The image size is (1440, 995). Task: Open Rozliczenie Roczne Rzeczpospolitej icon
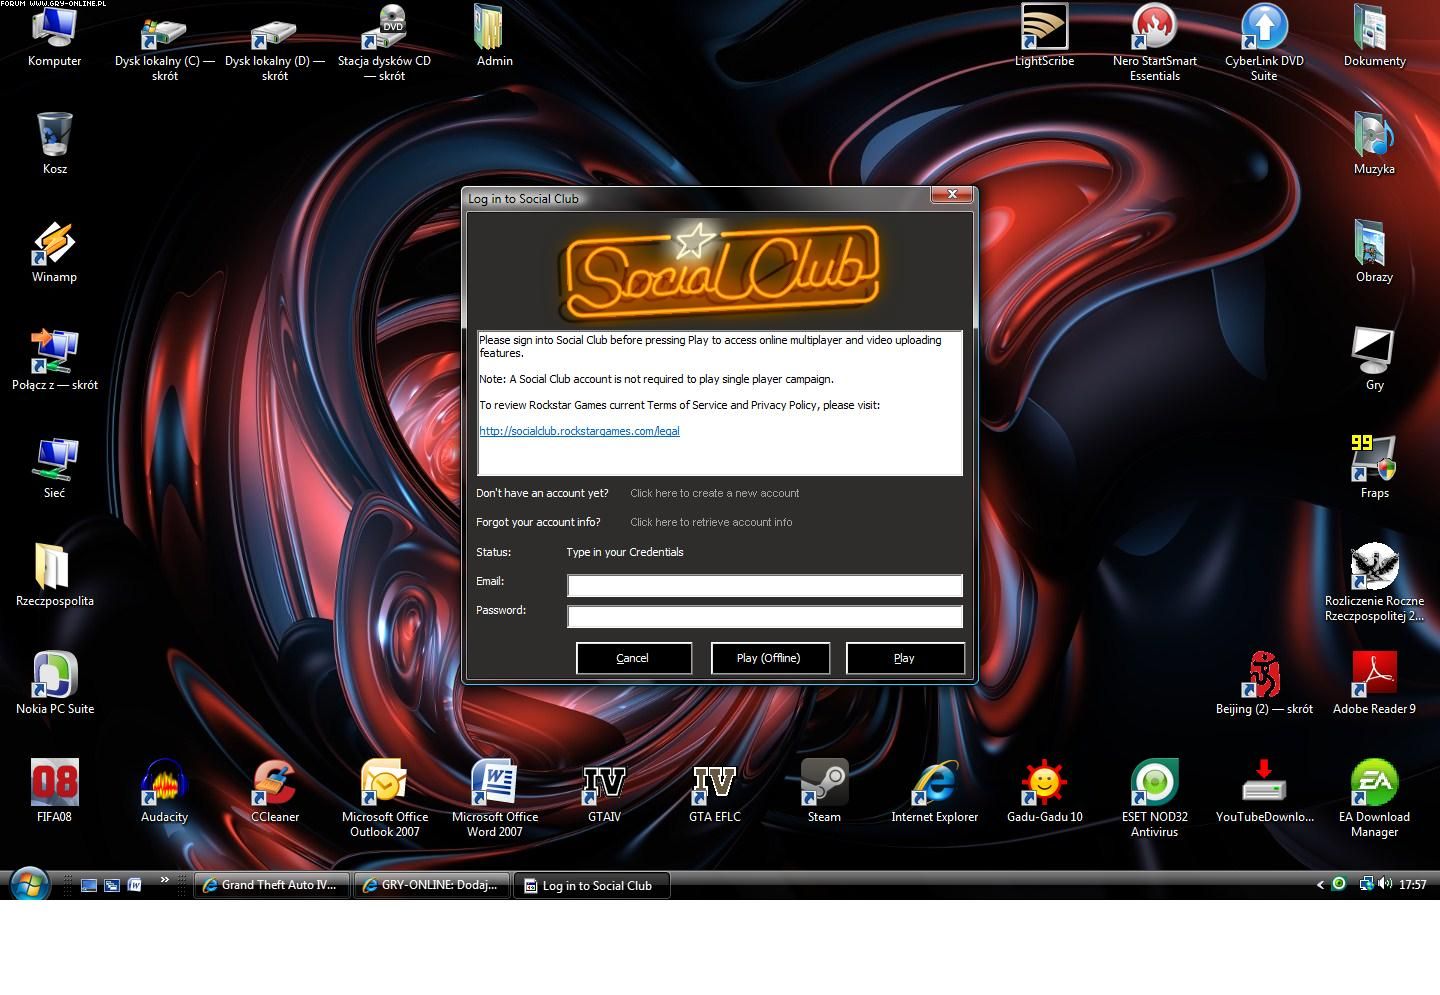pyautogui.click(x=1374, y=582)
